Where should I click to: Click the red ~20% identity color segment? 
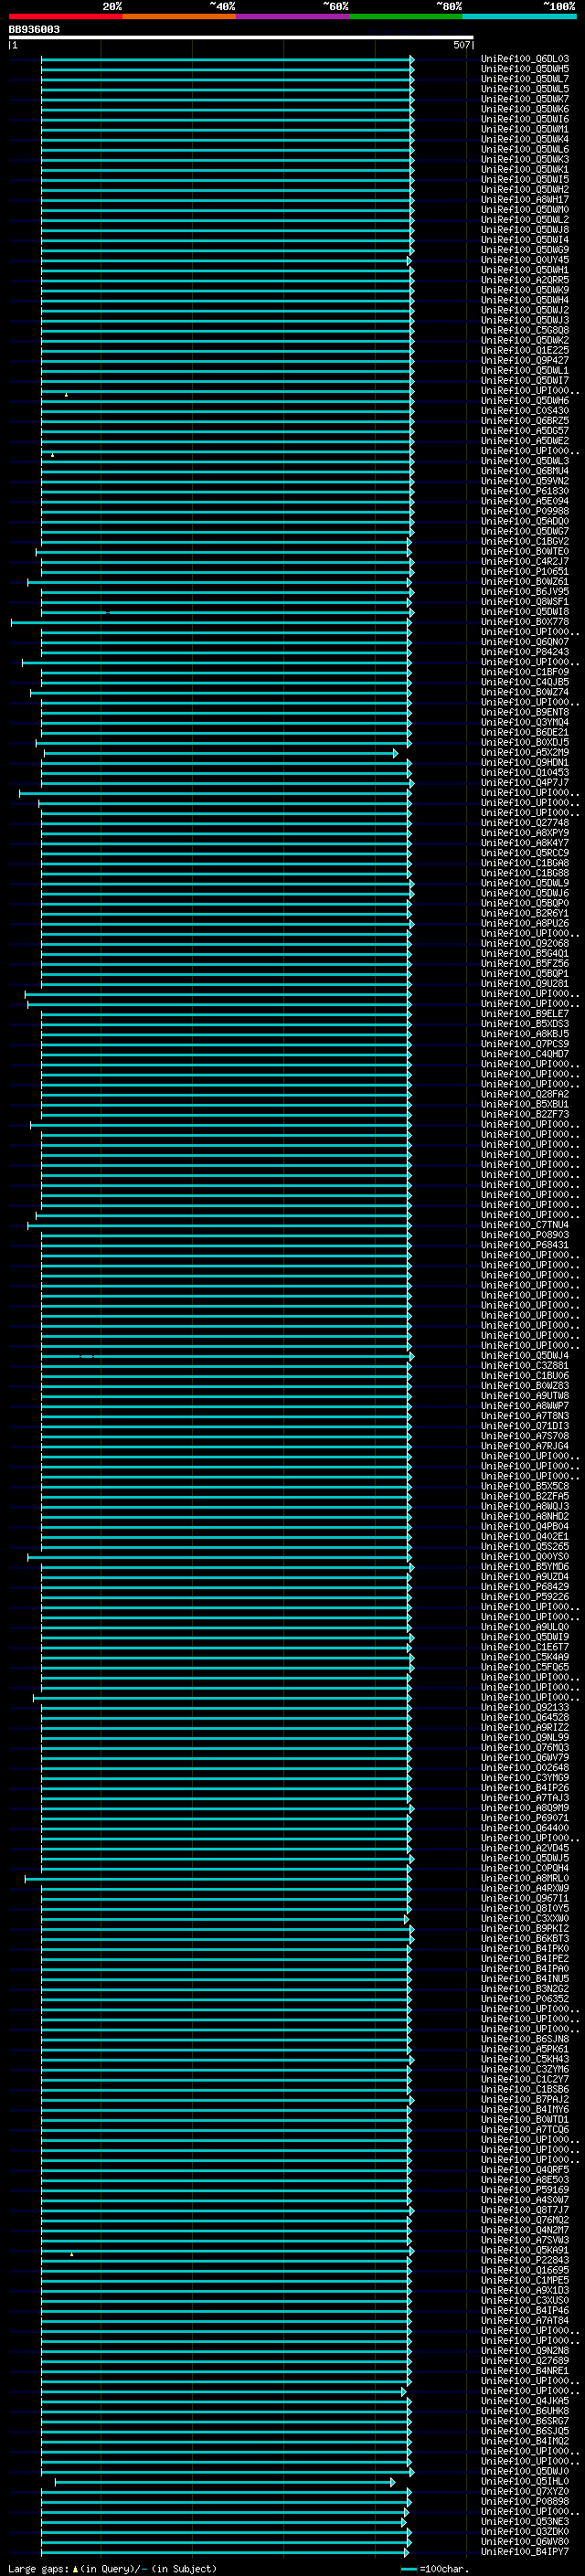[x=65, y=16]
